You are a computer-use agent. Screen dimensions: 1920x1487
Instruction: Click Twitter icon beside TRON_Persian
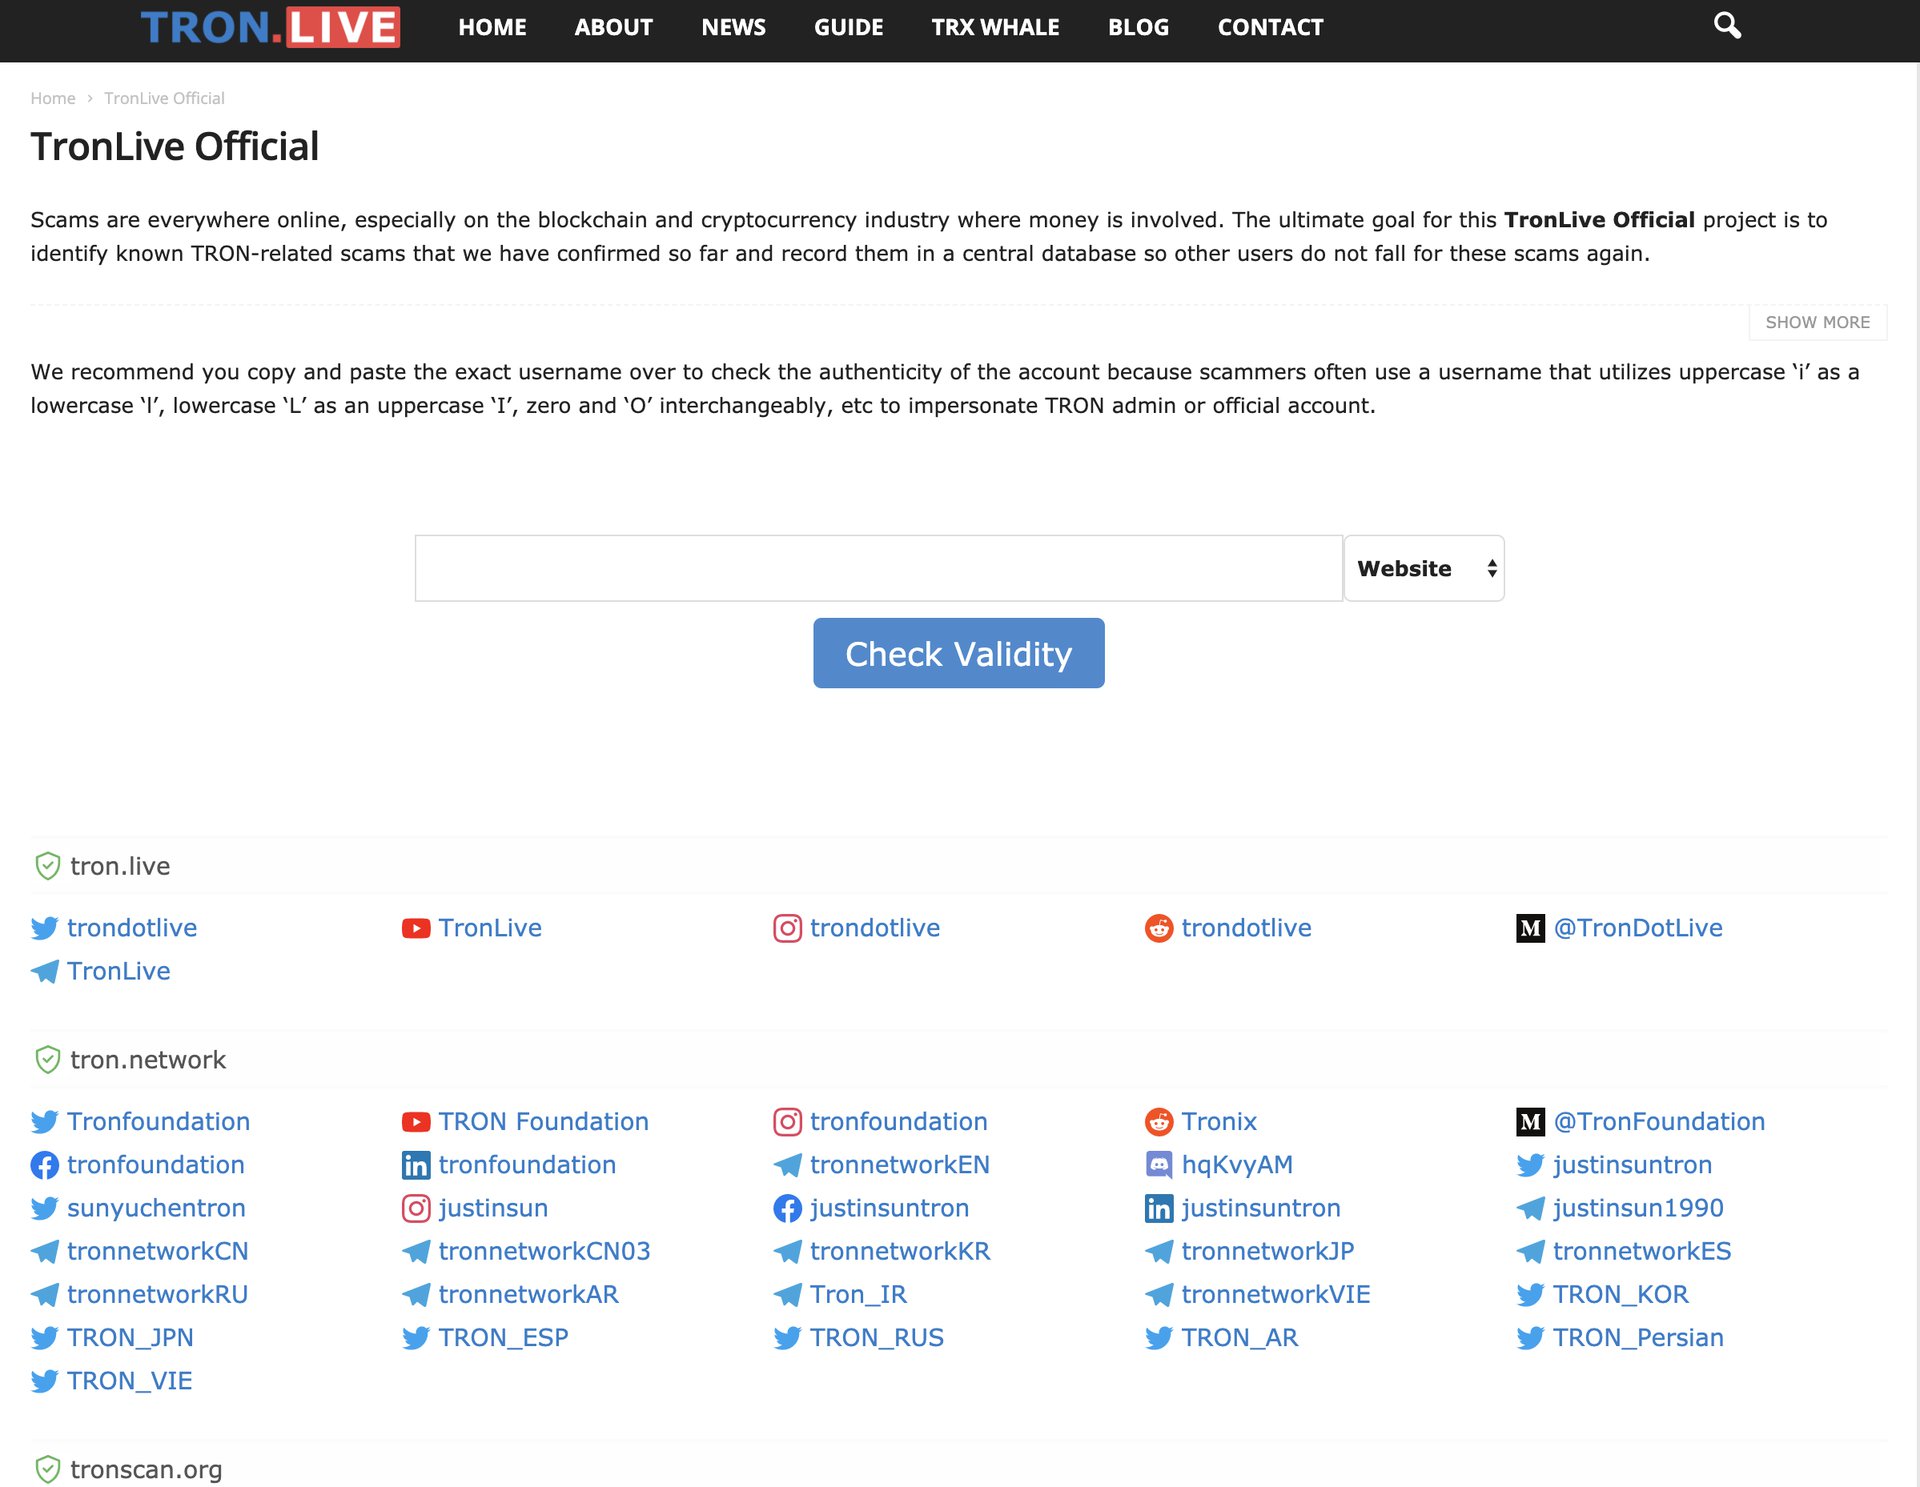pyautogui.click(x=1530, y=1337)
